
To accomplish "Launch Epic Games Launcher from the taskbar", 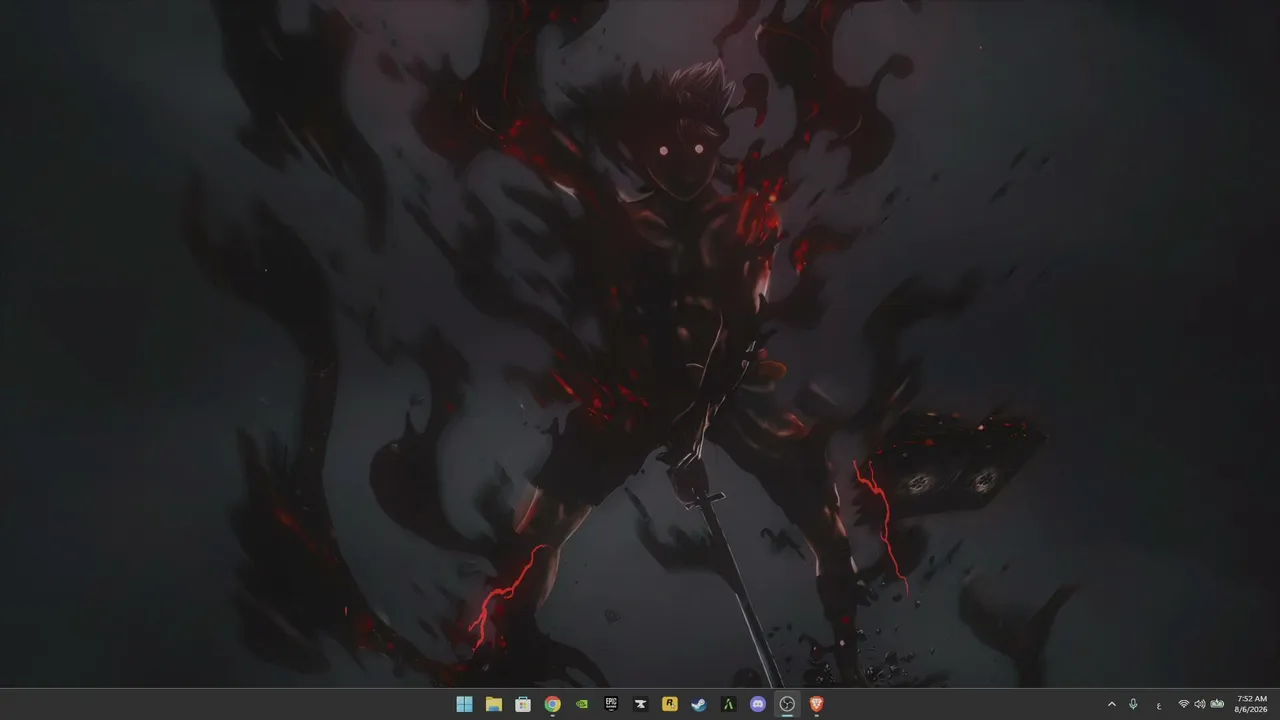I will tap(611, 704).
